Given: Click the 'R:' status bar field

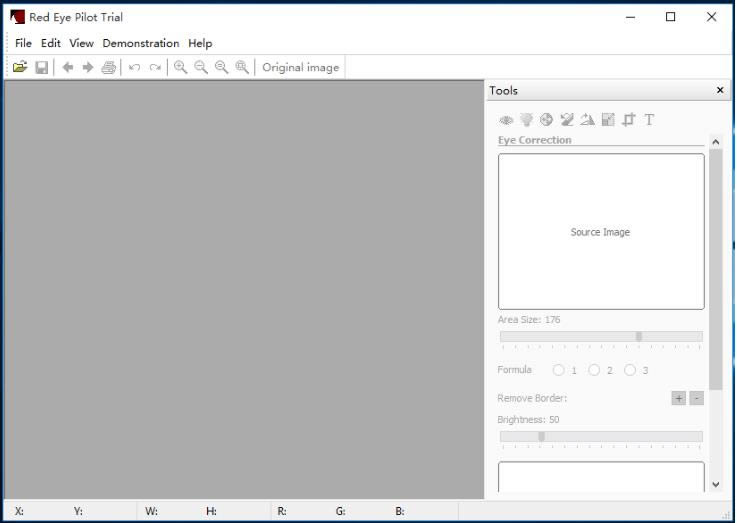Looking at the screenshot, I should point(282,511).
